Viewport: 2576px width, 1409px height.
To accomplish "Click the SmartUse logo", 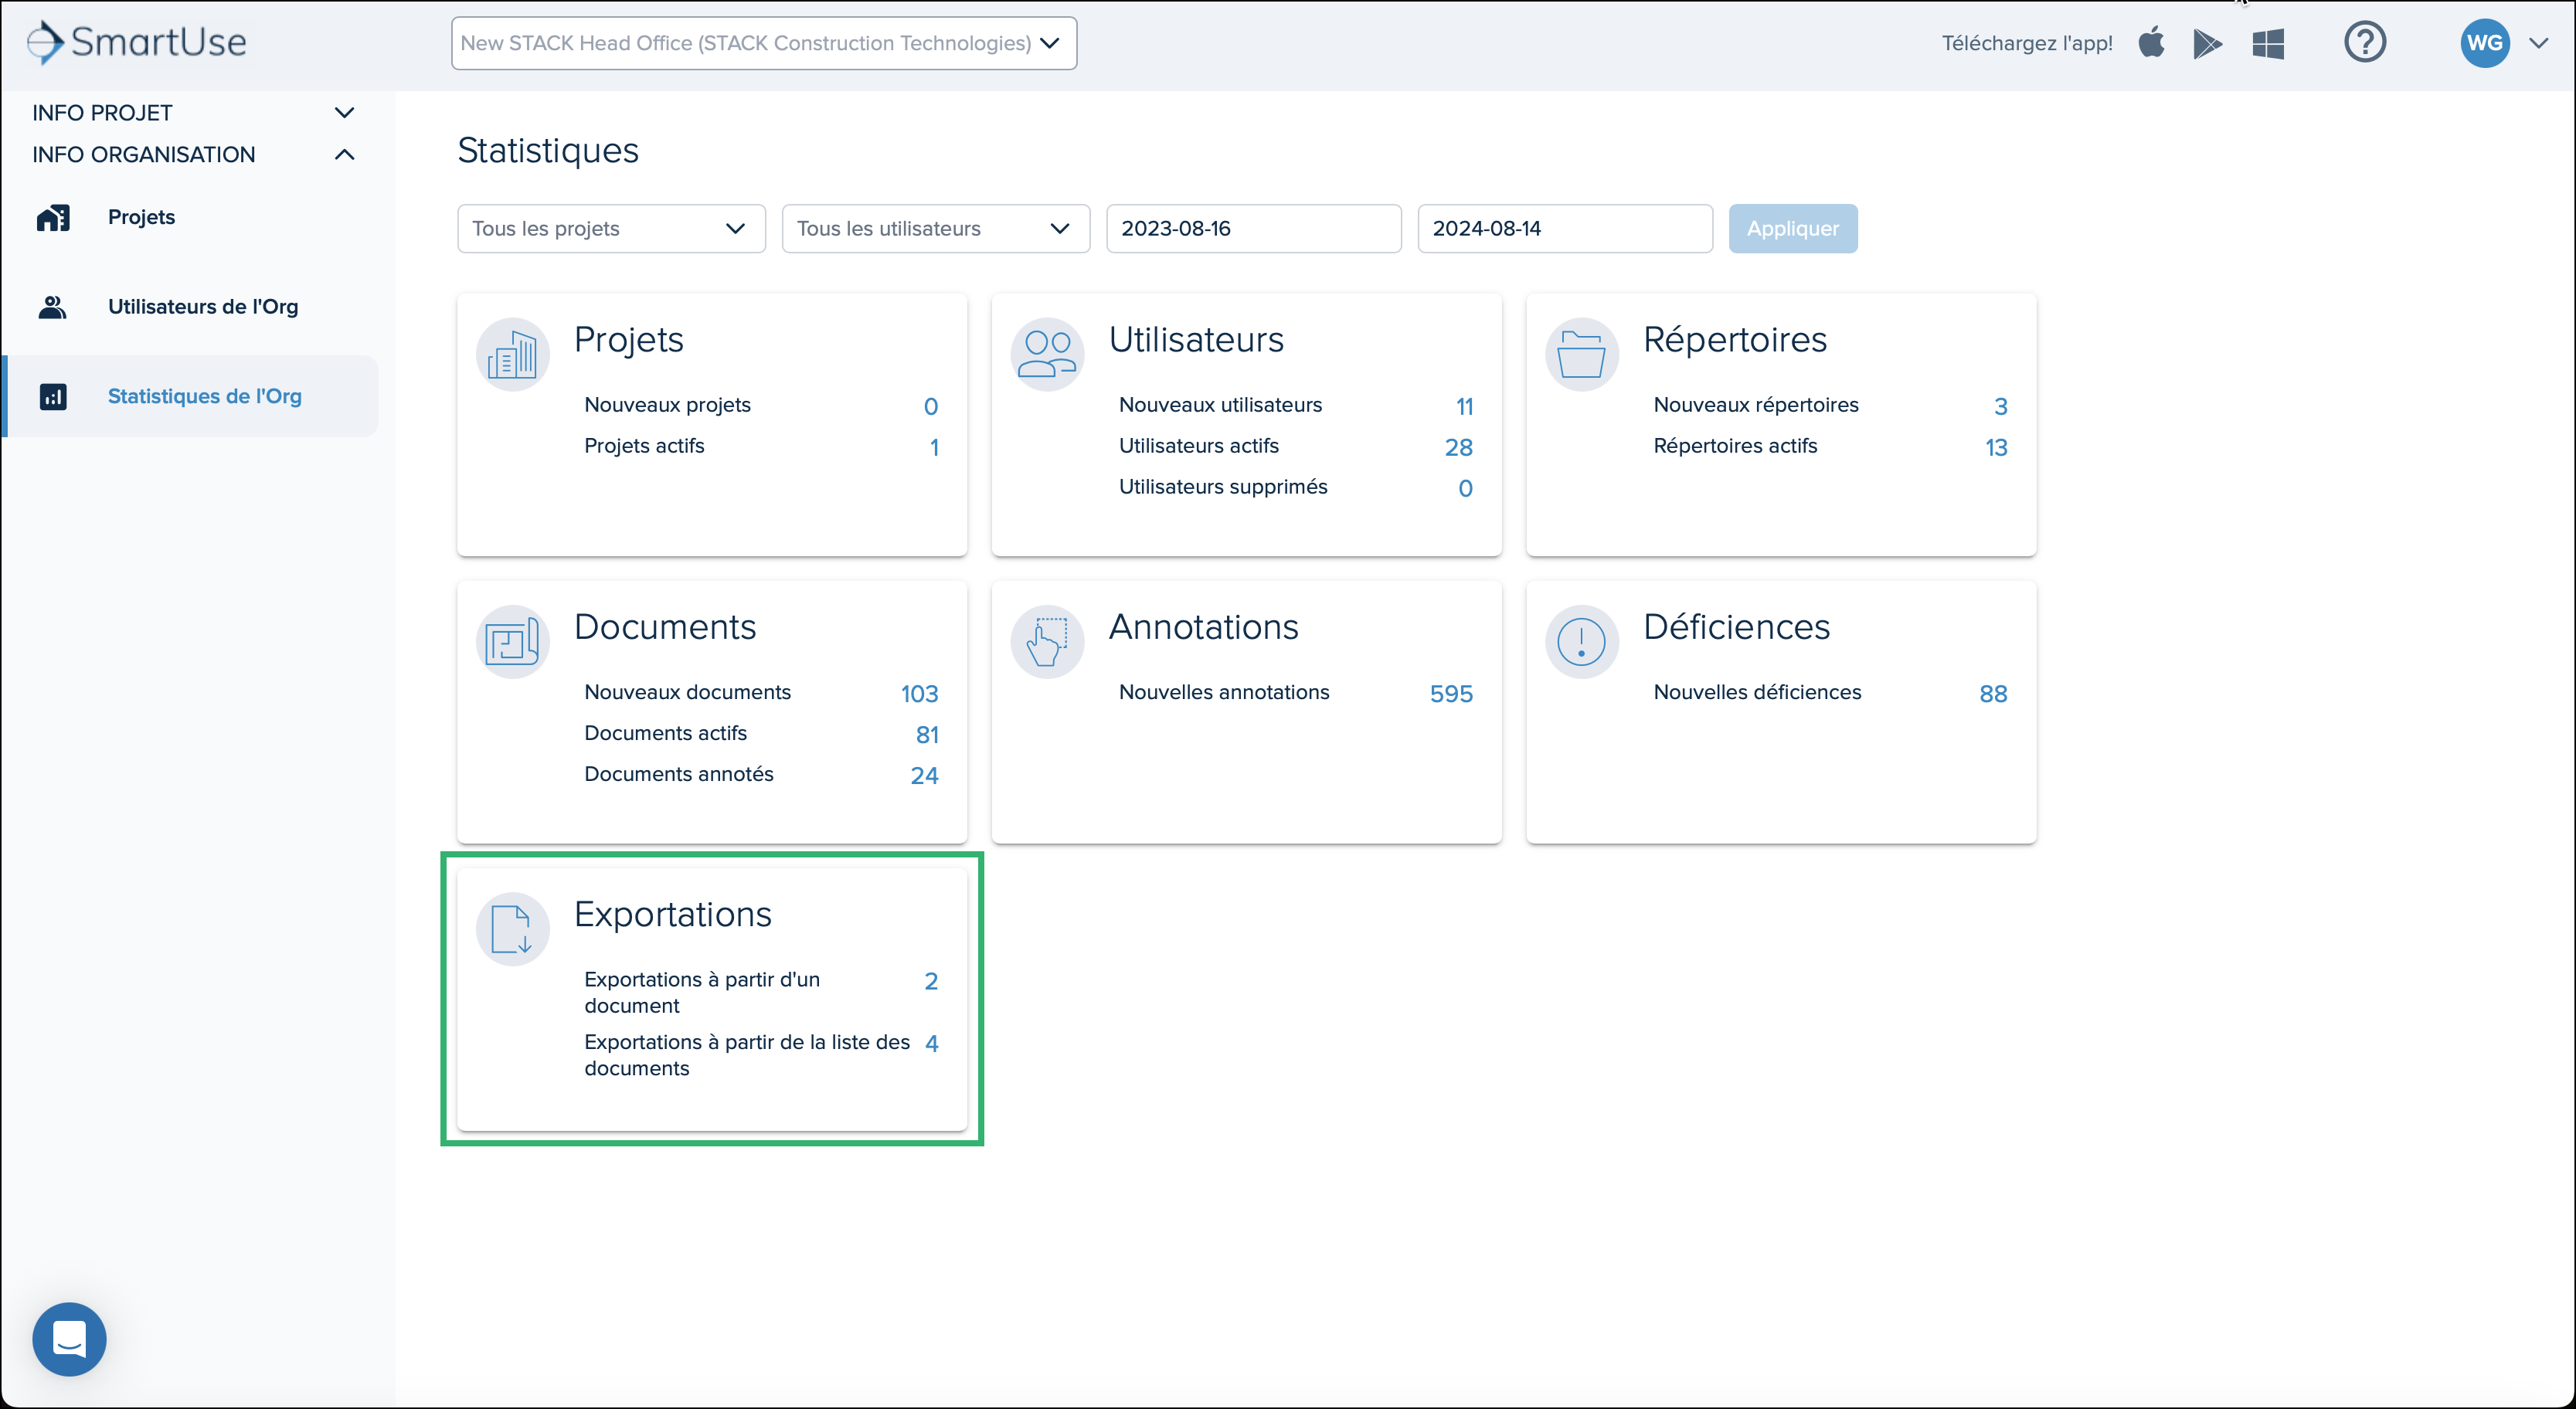I will click(x=136, y=42).
